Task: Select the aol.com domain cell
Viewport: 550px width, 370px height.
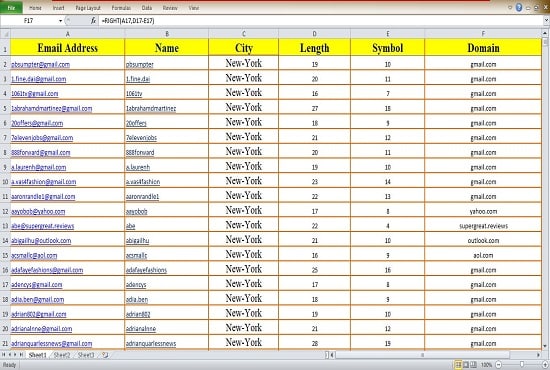Action: [483, 255]
